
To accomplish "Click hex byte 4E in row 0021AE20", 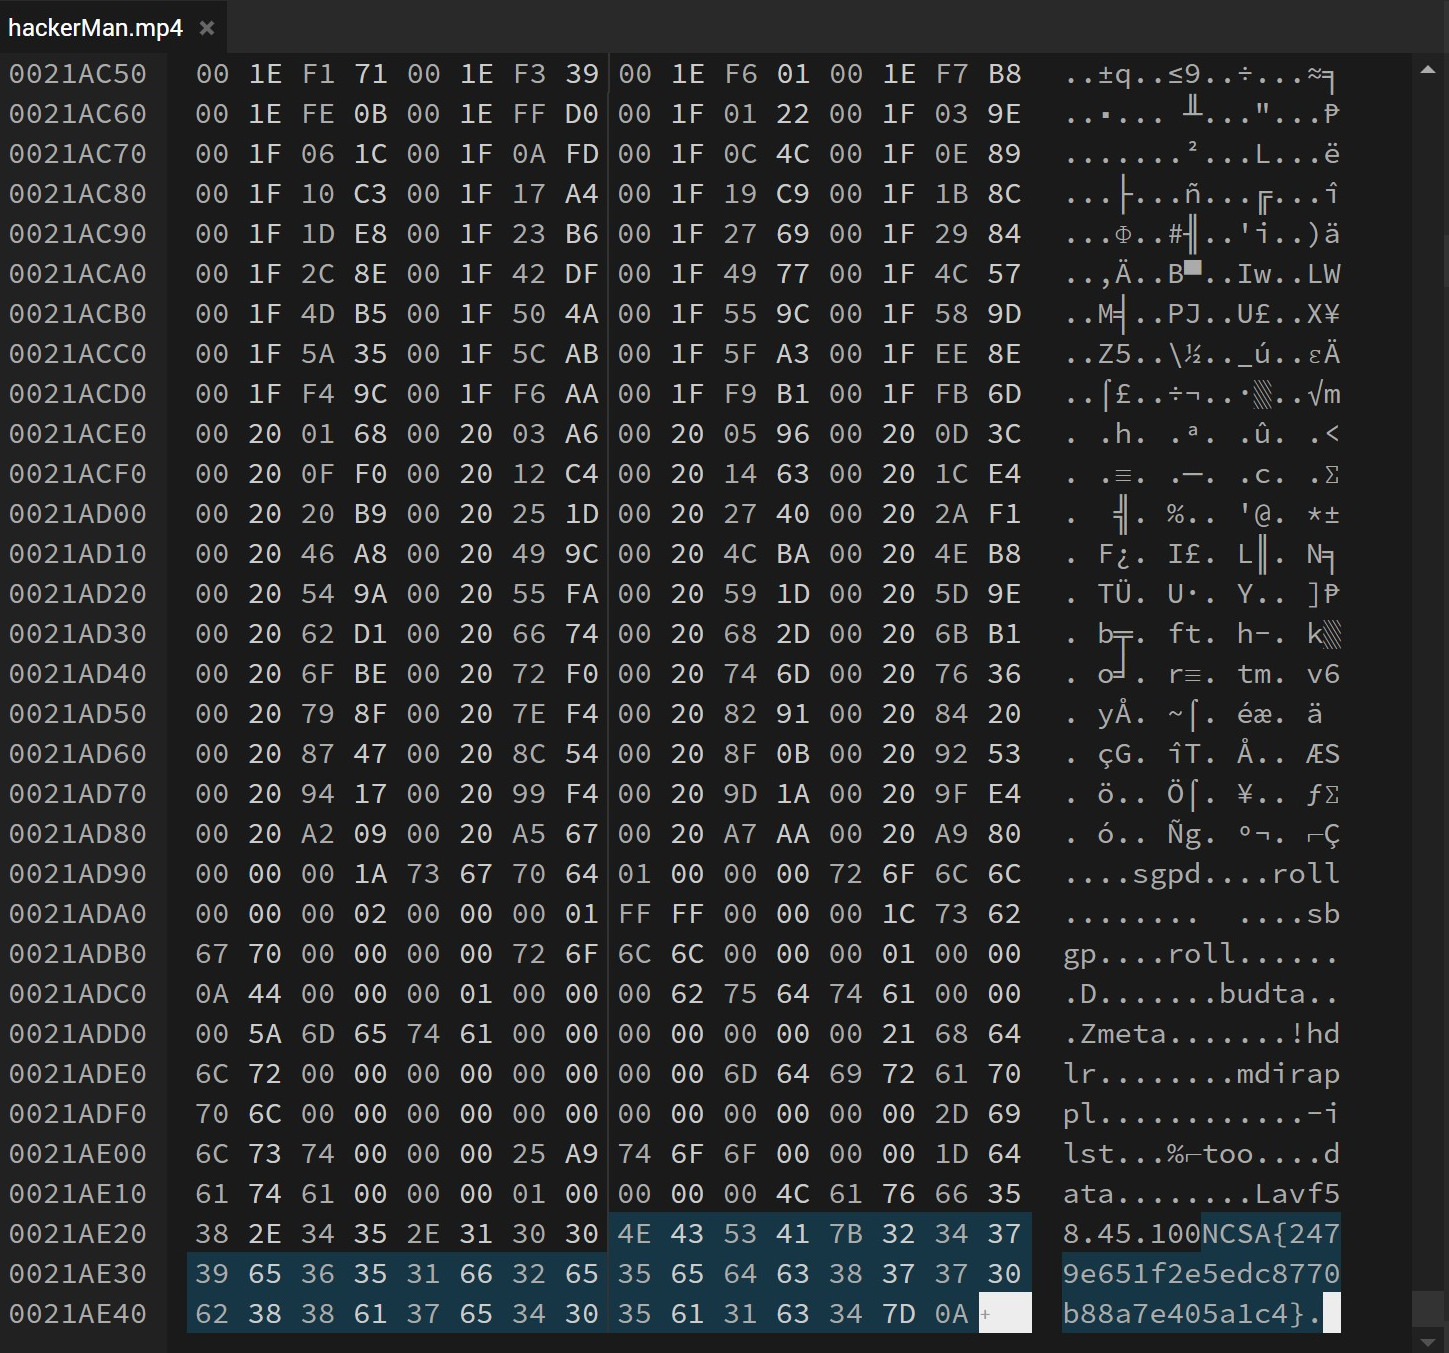I will 635,1234.
